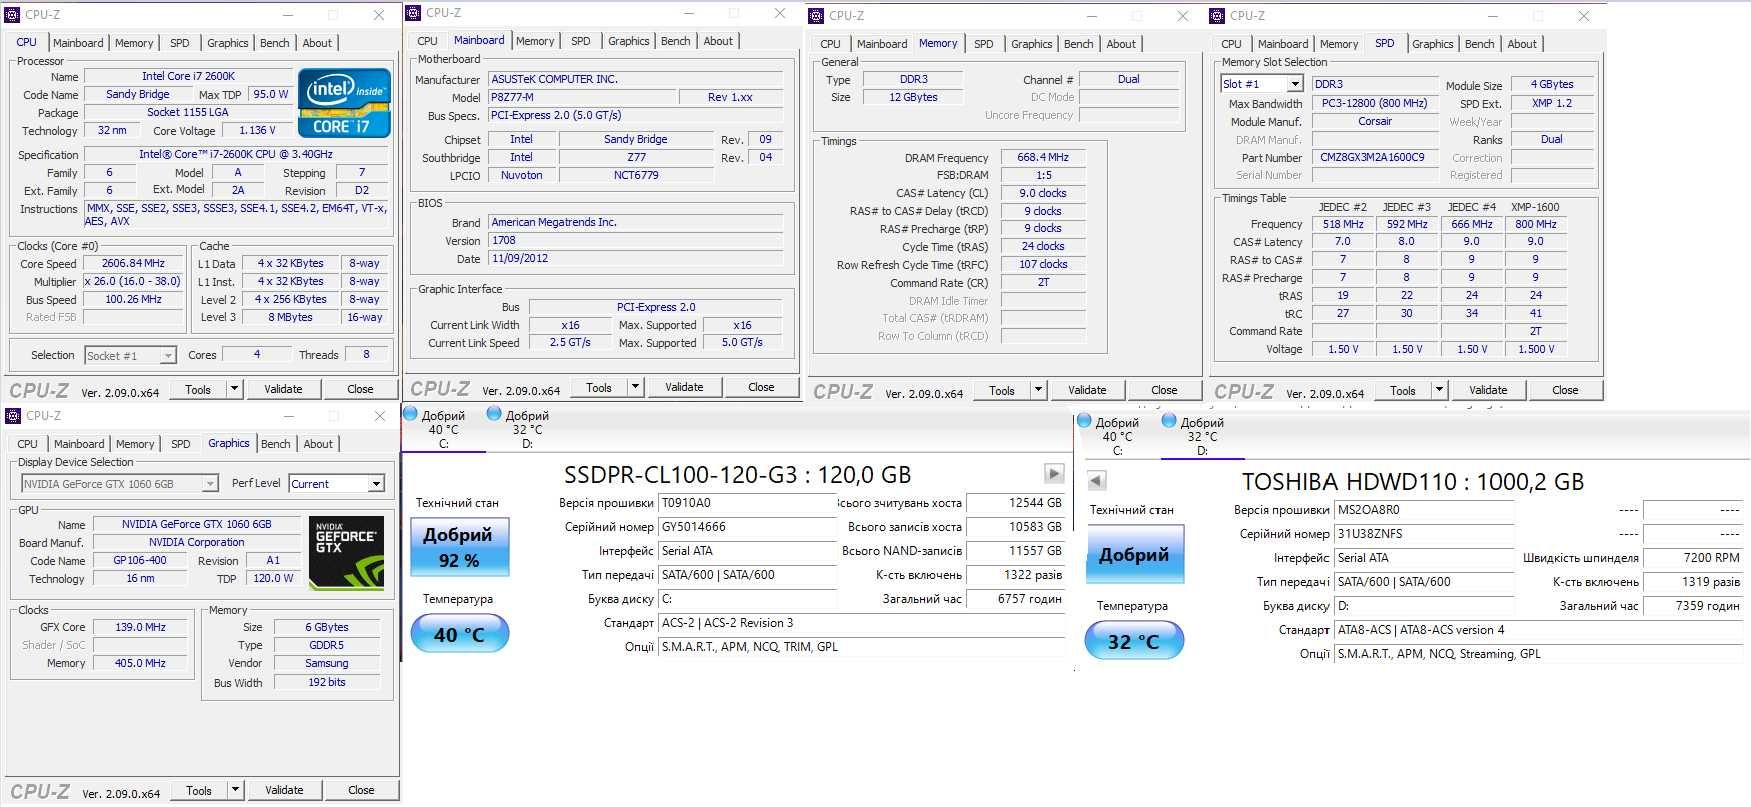This screenshot has width=1751, height=807.
Task: Click the Intel Core i7 logo image
Action: [x=345, y=103]
